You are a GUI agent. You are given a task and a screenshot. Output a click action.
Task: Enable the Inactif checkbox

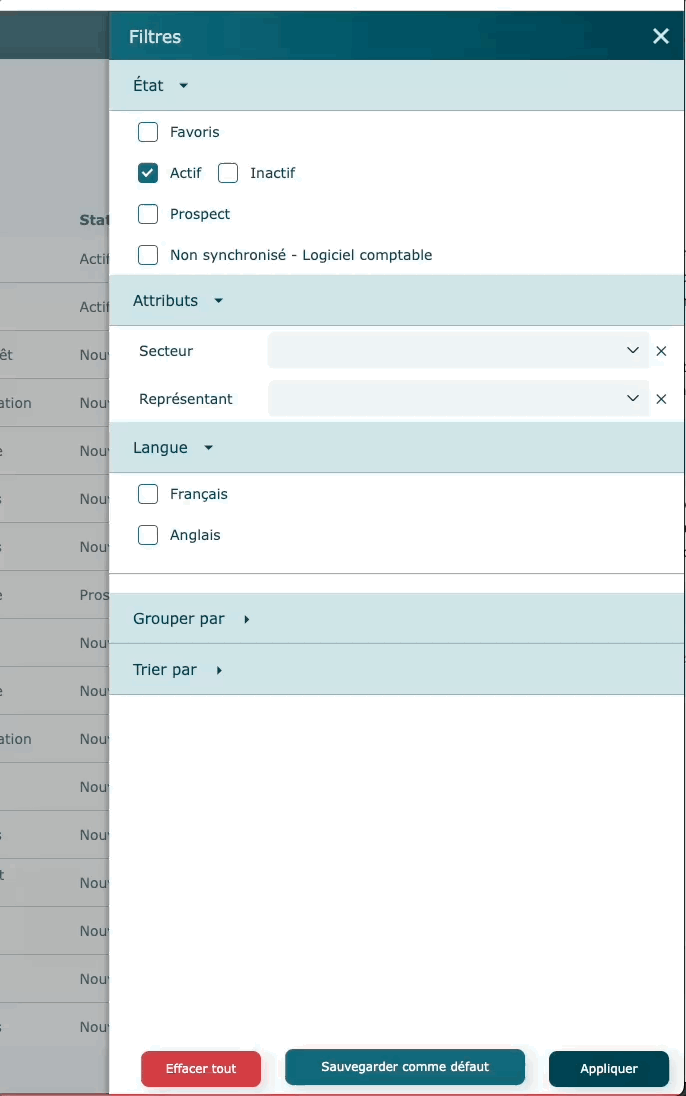[228, 173]
